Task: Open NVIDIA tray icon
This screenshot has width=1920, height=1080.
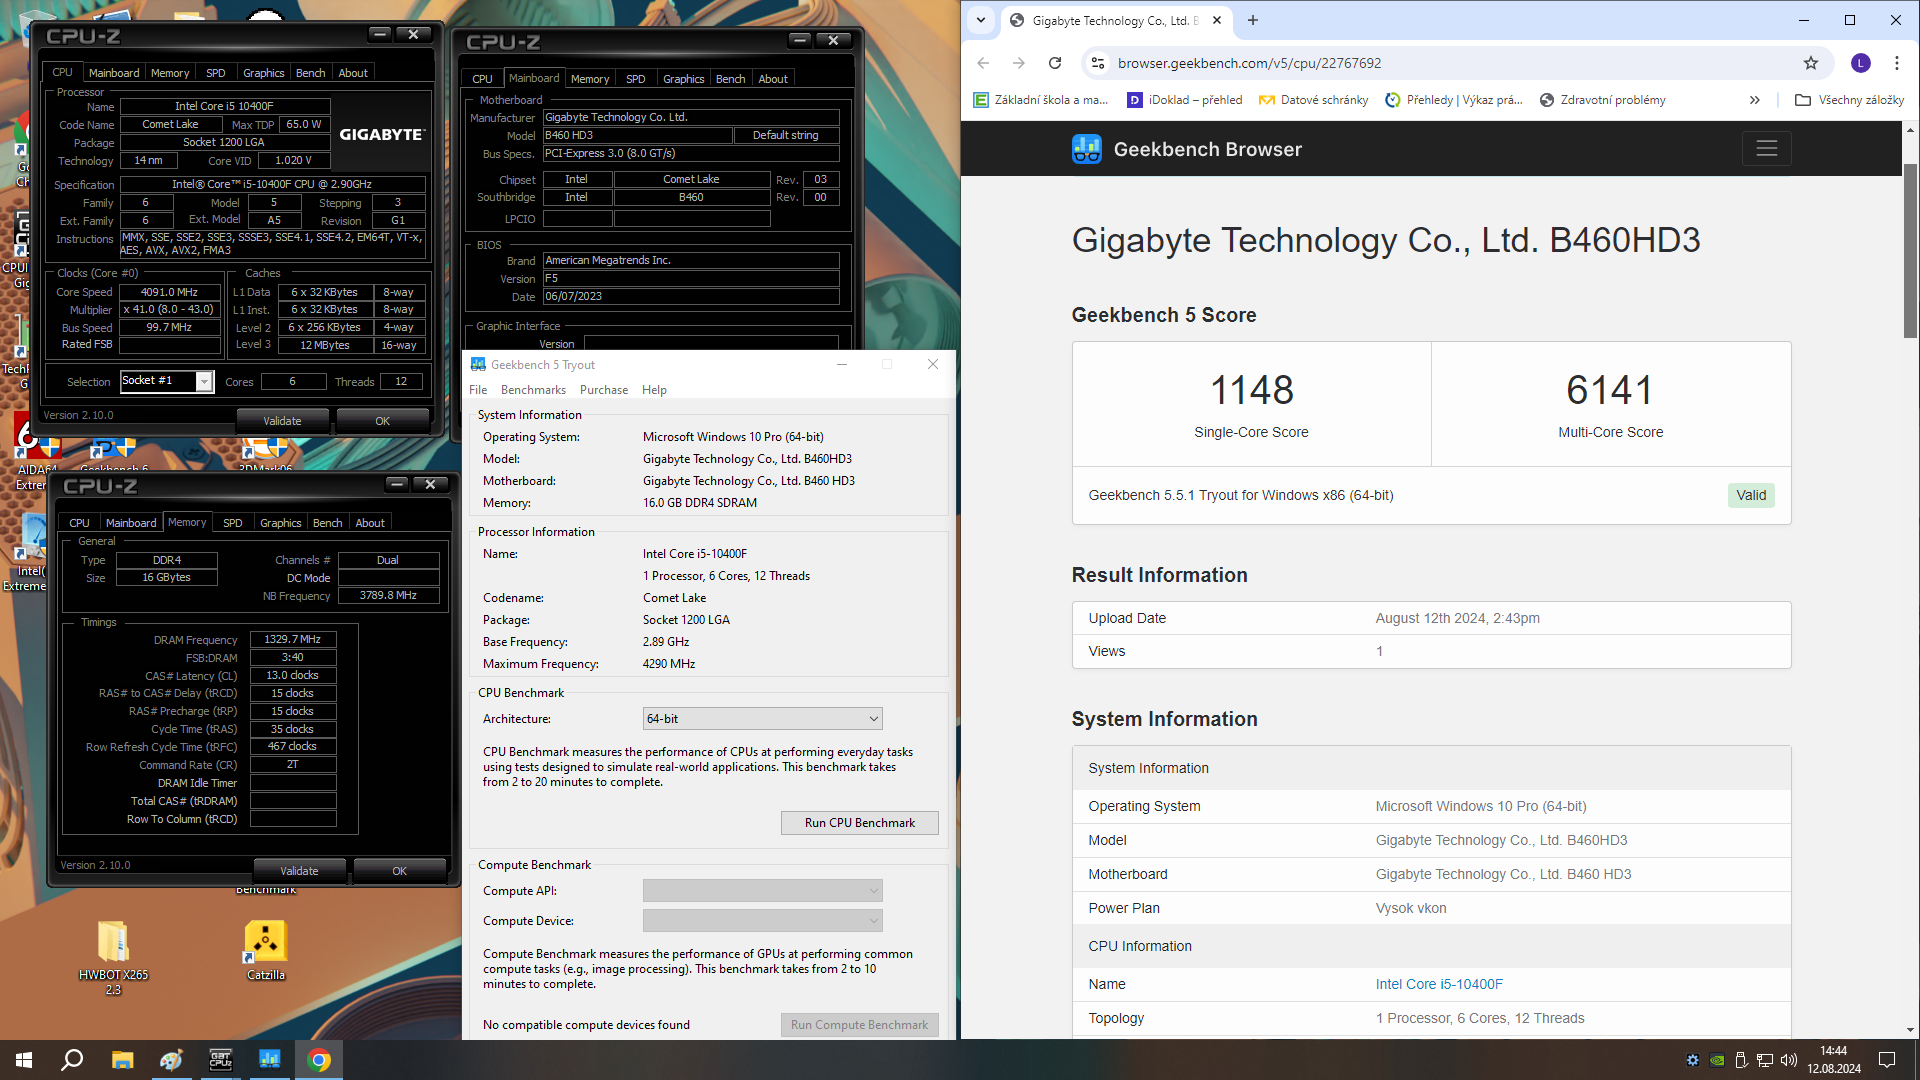Action: (1717, 1060)
